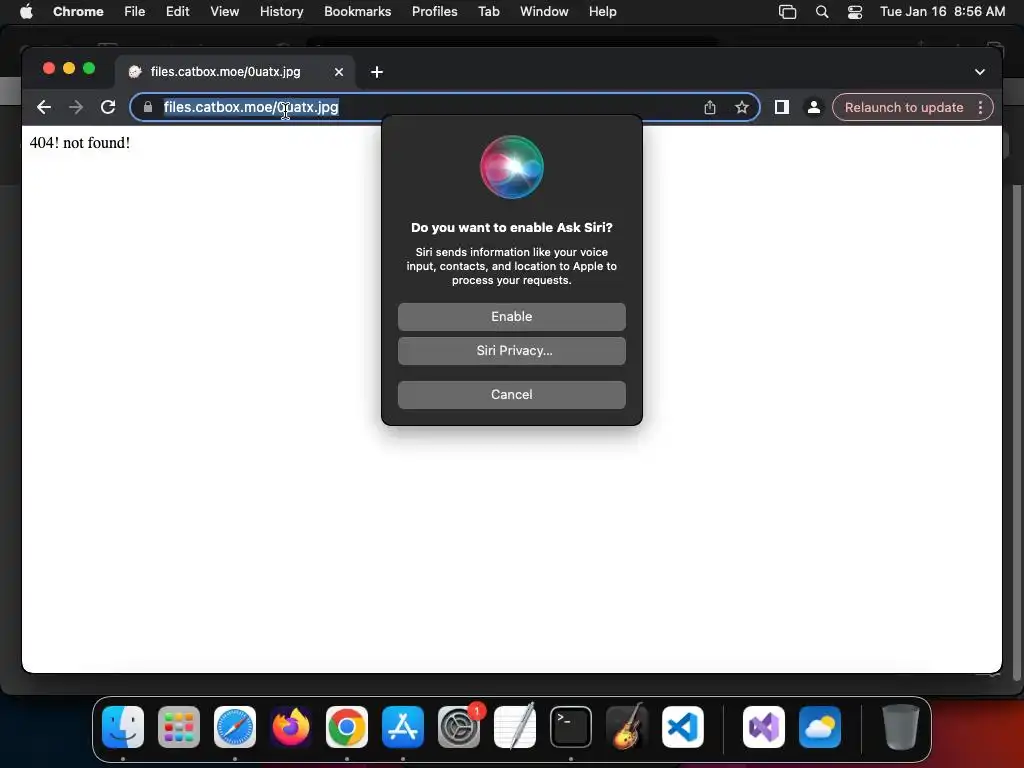Open Visual Studio Code from Dock

[x=683, y=727]
